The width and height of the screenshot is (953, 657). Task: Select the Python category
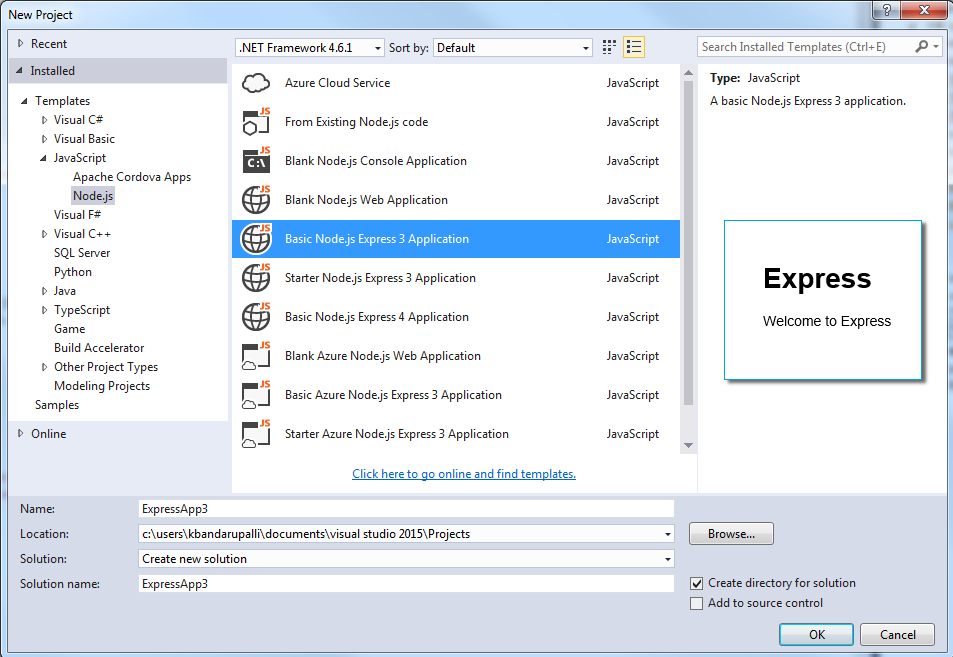(73, 272)
